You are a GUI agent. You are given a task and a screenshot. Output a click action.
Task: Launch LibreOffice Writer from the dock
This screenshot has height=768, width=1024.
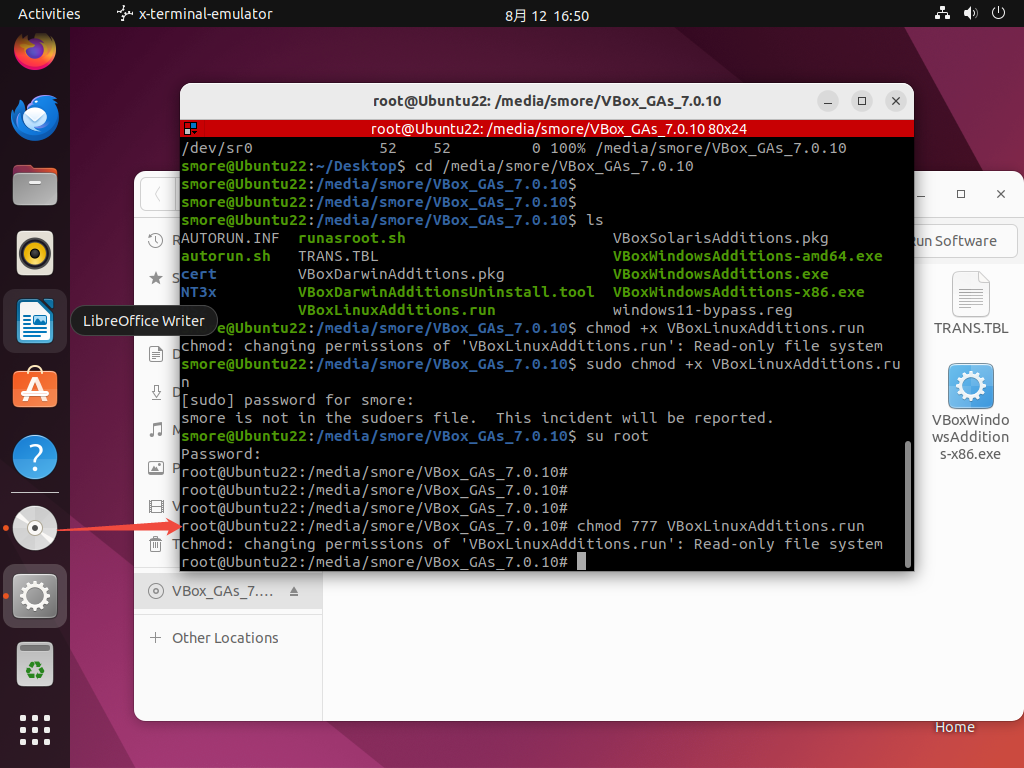(35, 321)
